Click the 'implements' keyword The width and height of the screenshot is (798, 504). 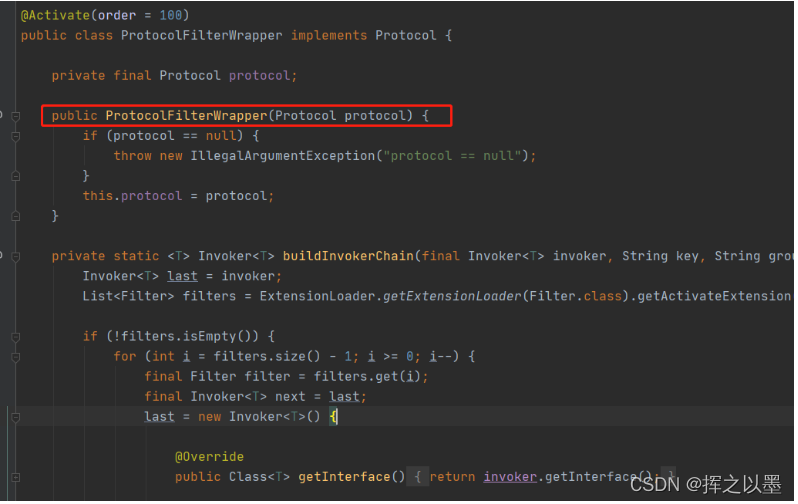[x=329, y=36]
